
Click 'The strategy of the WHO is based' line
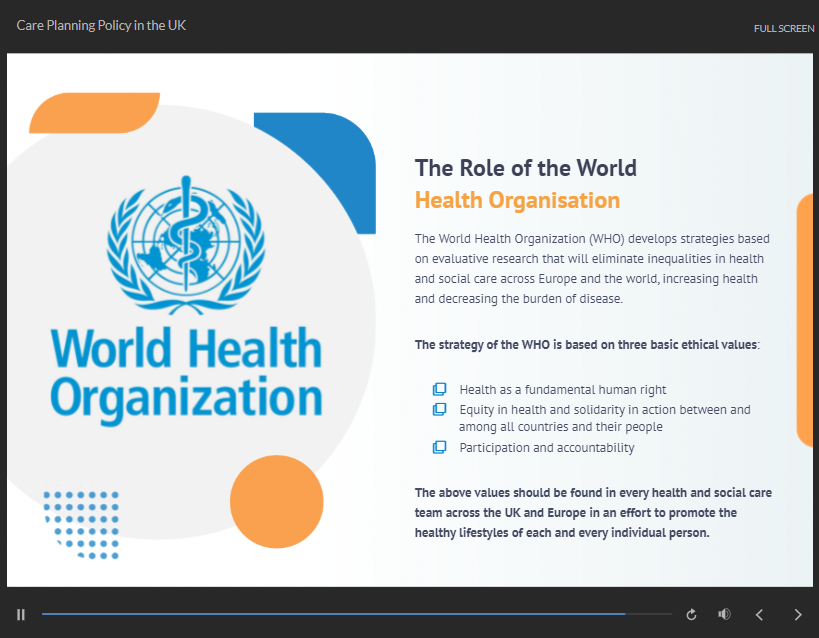[x=587, y=345]
